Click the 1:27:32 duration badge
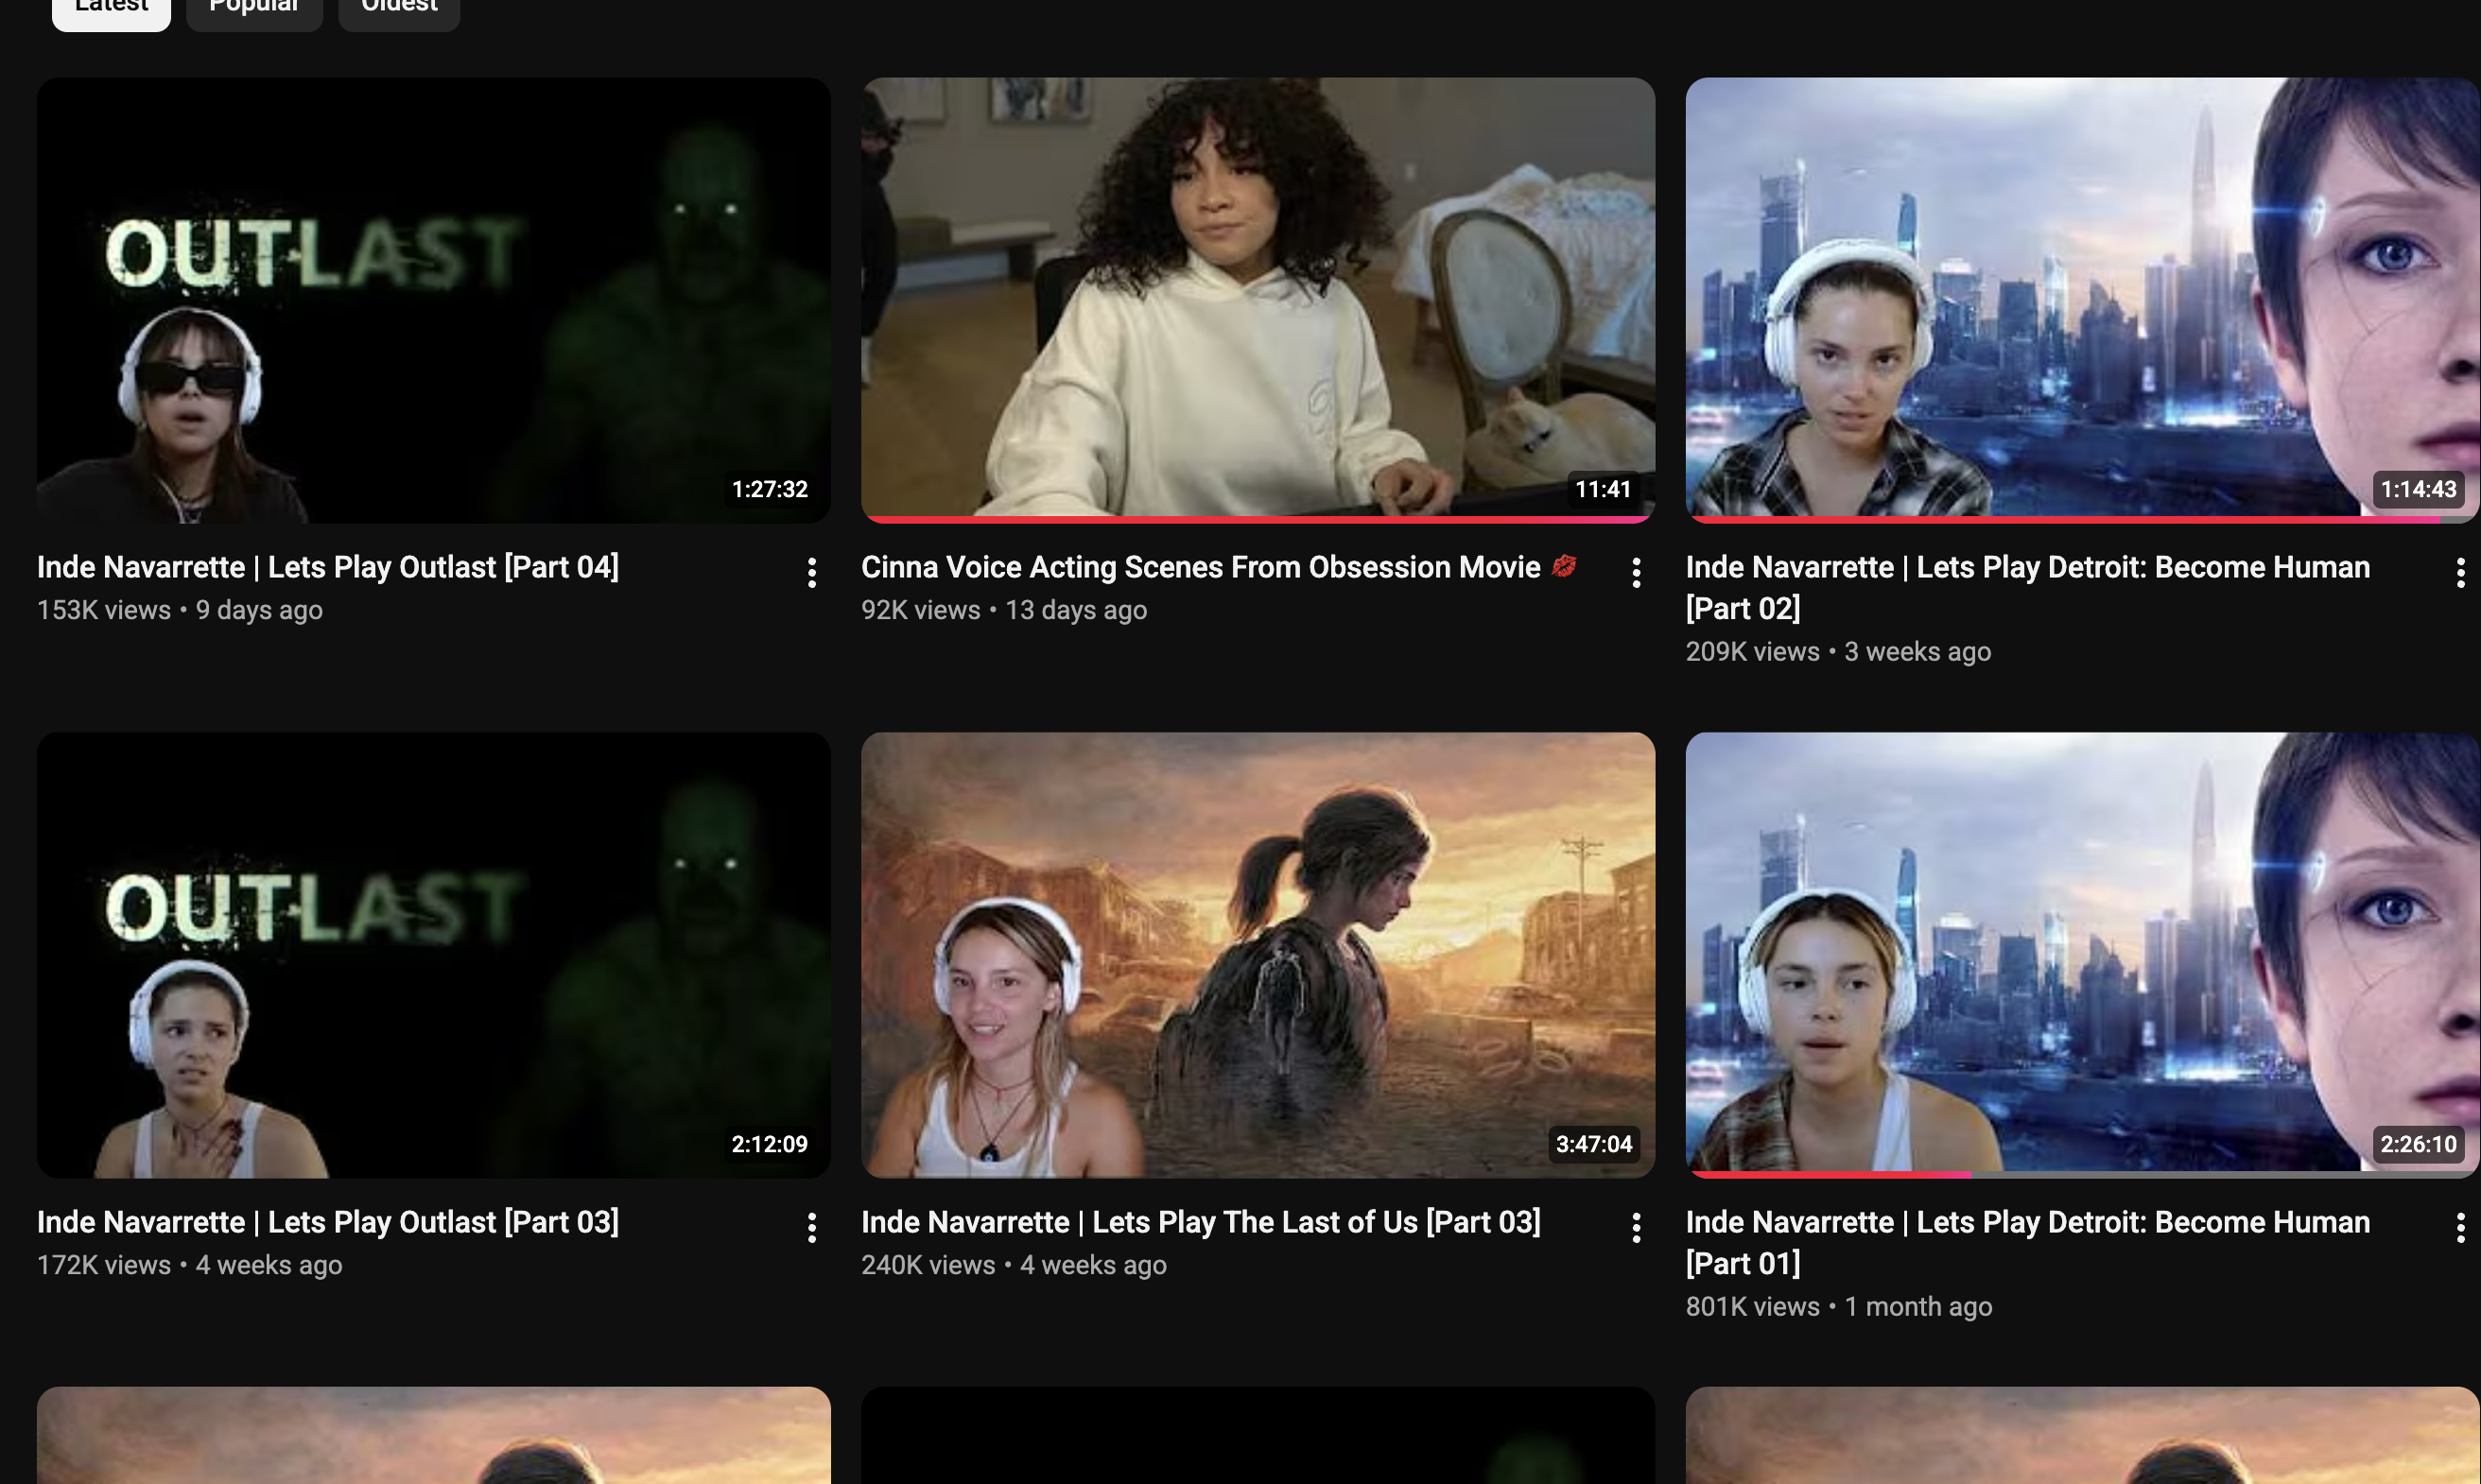The image size is (2481, 1484). click(770, 489)
